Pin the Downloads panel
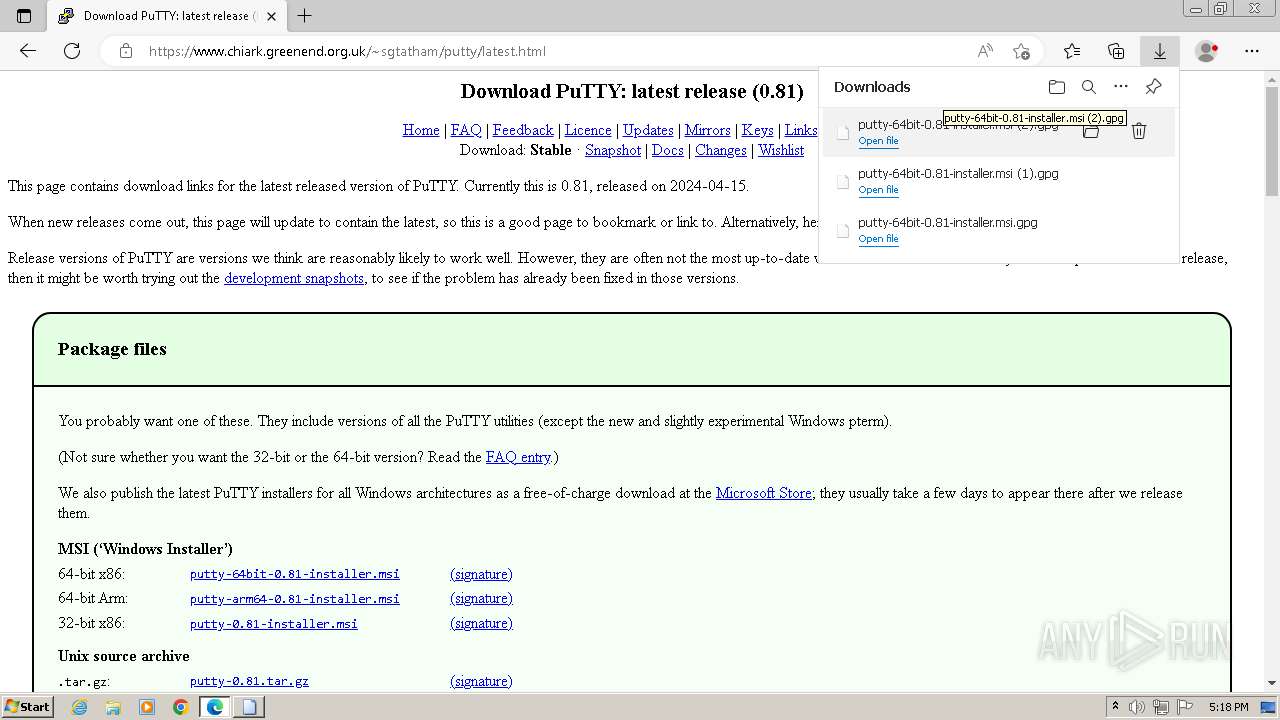Viewport: 1280px width, 720px height. pyautogui.click(x=1153, y=87)
